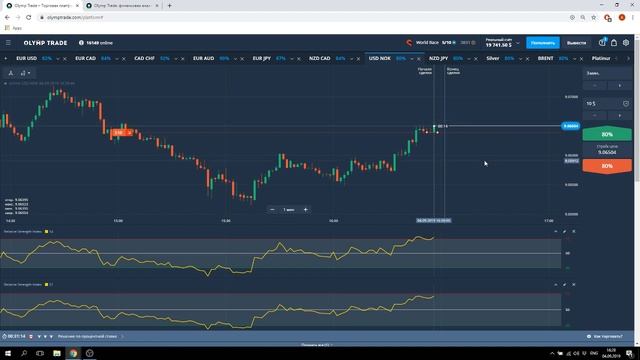The width and height of the screenshot is (640, 360).
Task: Open Windows taskbar search
Action: click(x=24, y=353)
